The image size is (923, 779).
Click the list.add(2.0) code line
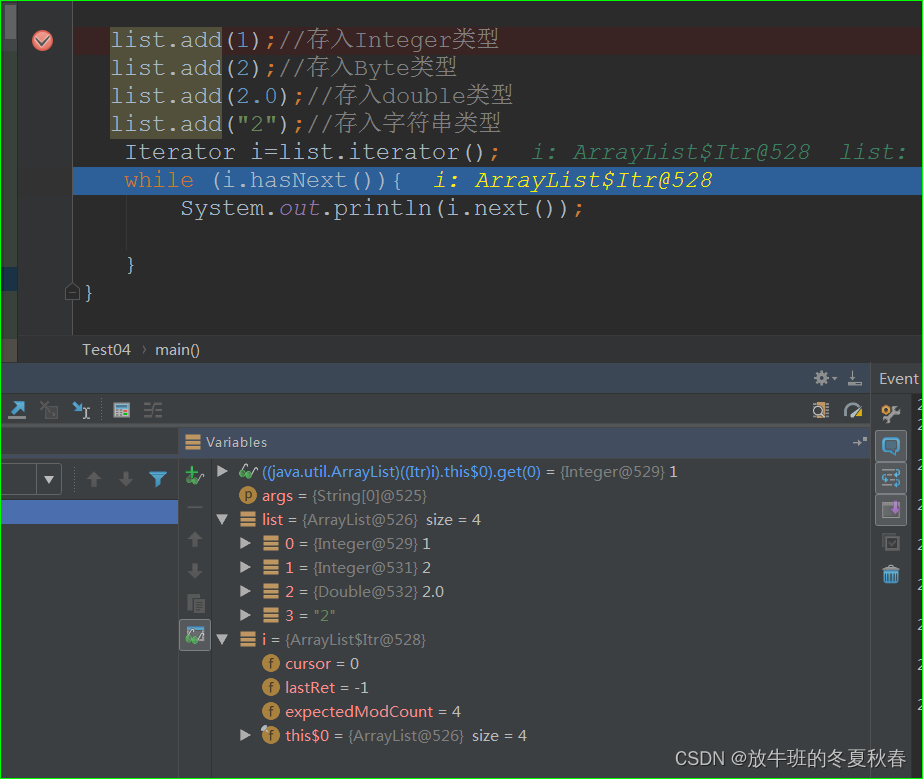[311, 96]
